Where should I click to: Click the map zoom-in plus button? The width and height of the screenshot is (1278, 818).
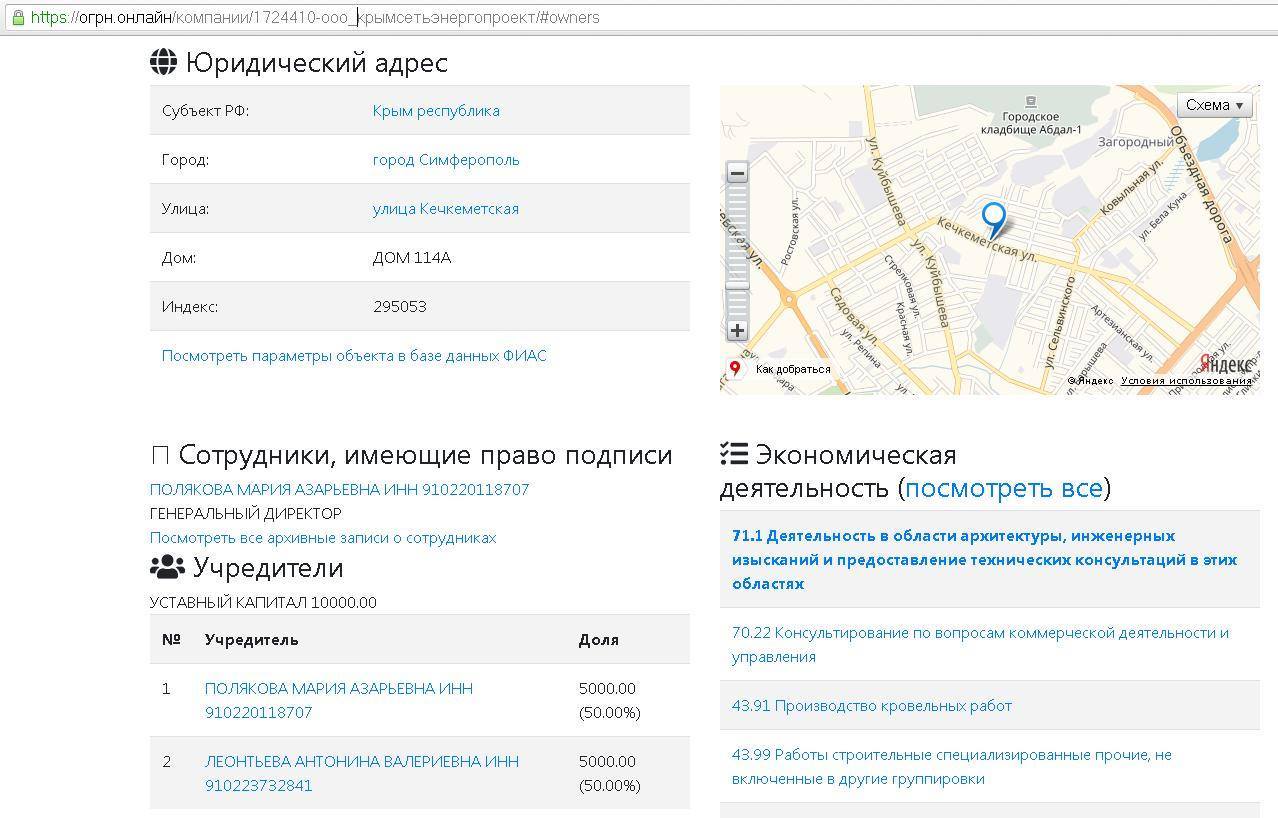point(737,330)
